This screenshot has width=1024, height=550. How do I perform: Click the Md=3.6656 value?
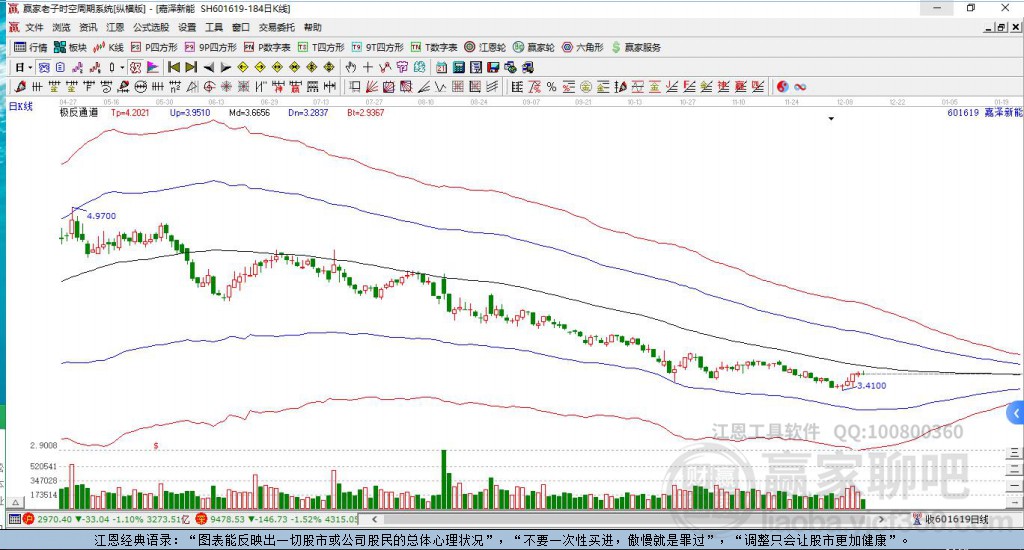(x=249, y=112)
